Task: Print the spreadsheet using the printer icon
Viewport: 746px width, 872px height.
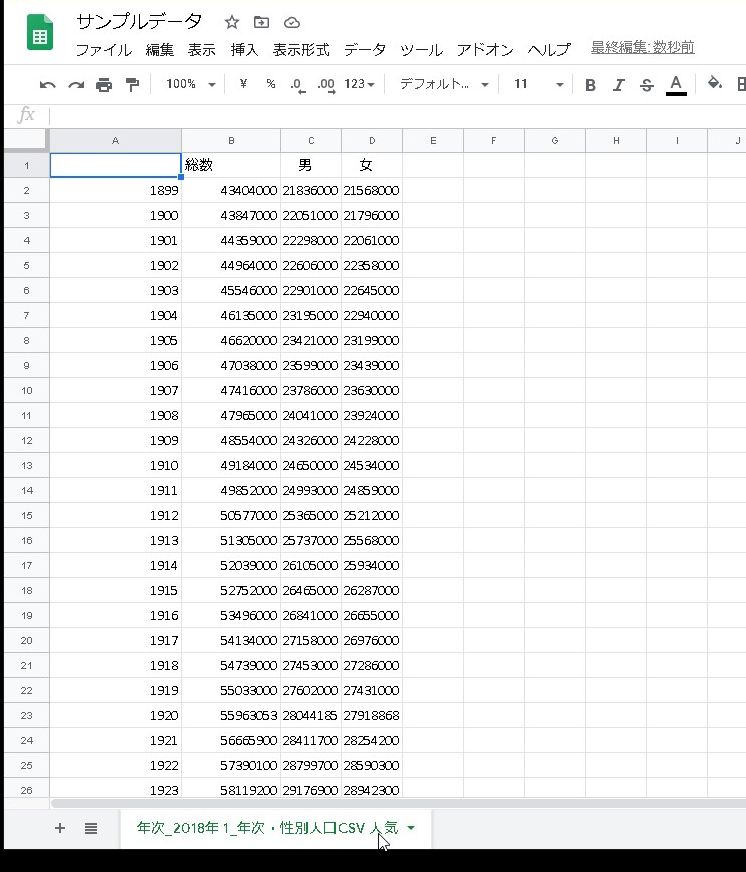Action: 104,85
